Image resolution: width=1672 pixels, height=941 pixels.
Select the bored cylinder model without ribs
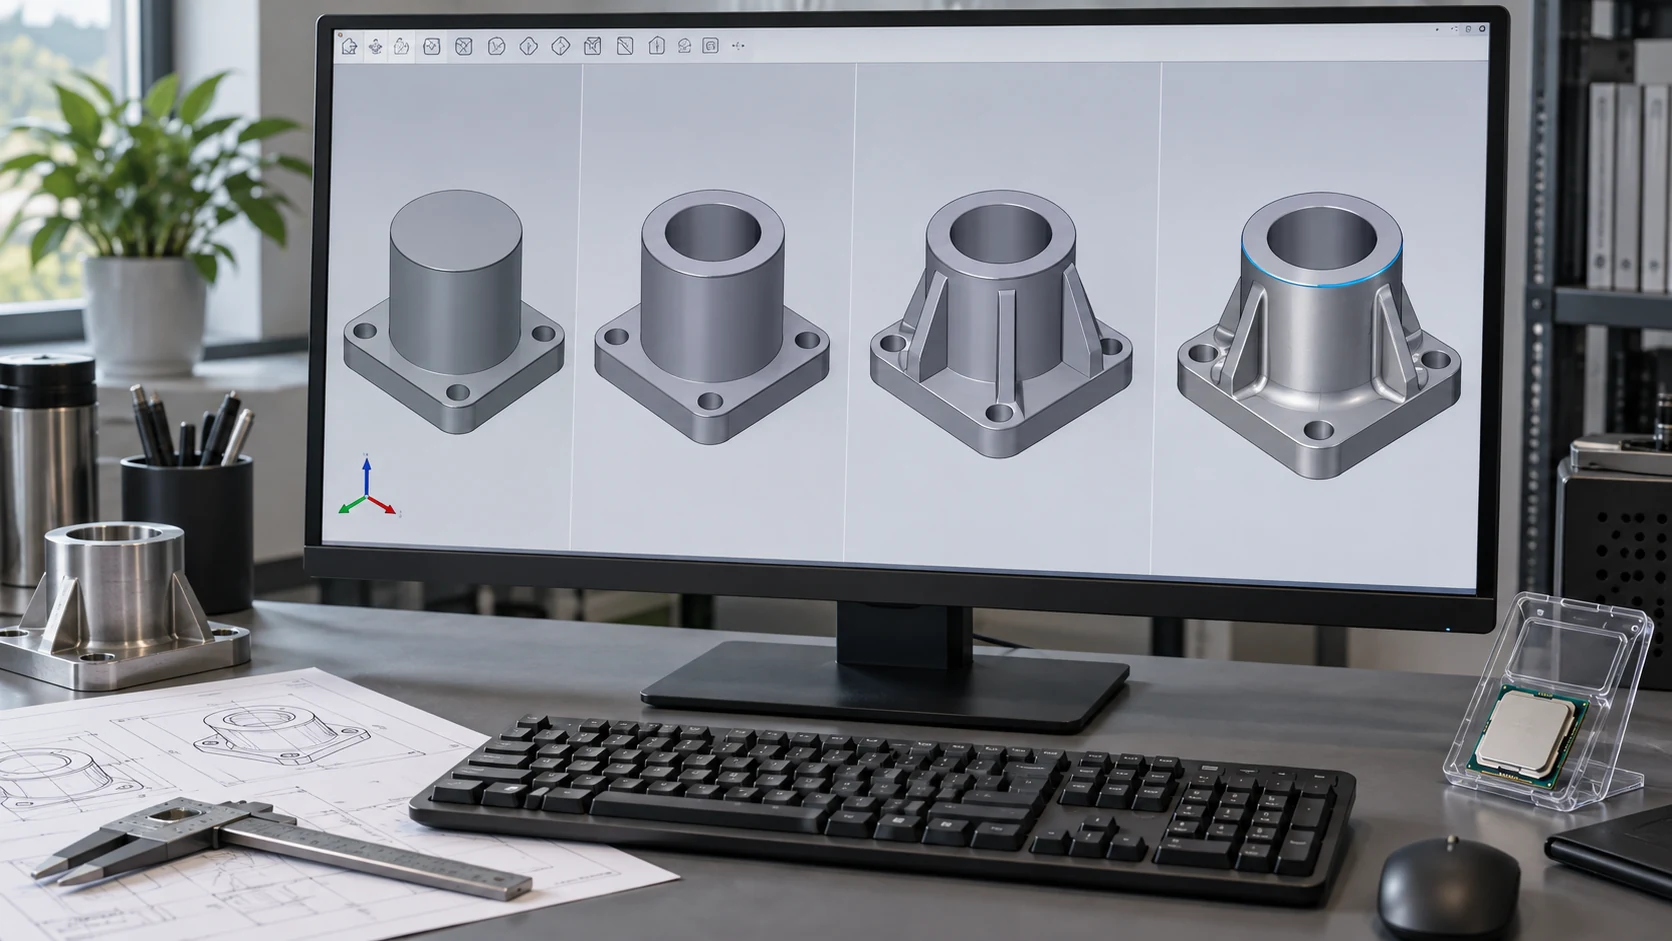click(x=711, y=317)
